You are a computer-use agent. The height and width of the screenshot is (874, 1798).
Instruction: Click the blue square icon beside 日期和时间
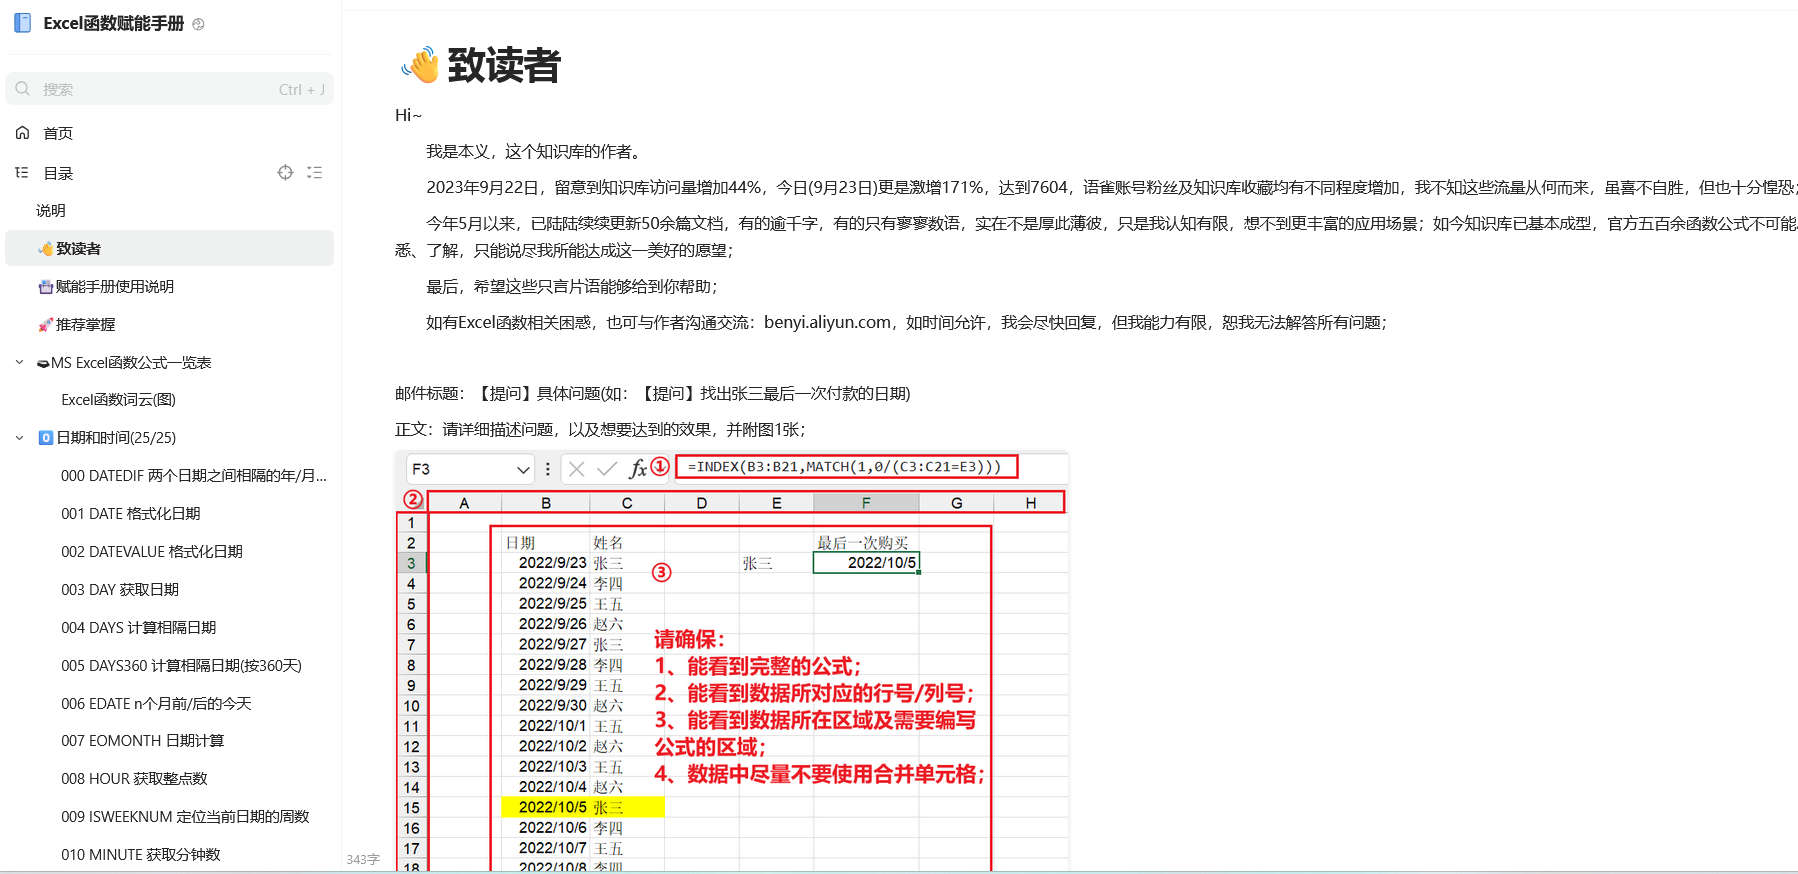(x=45, y=438)
